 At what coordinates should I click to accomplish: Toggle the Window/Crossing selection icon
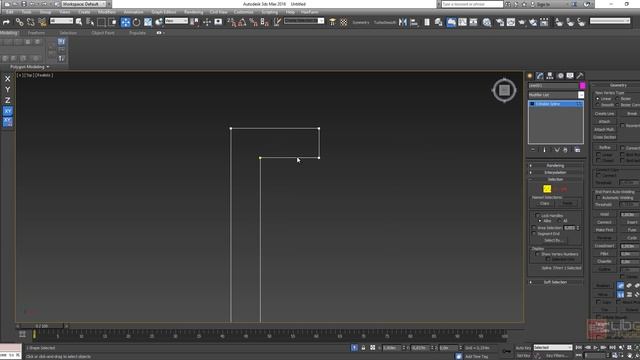(x=113, y=22)
